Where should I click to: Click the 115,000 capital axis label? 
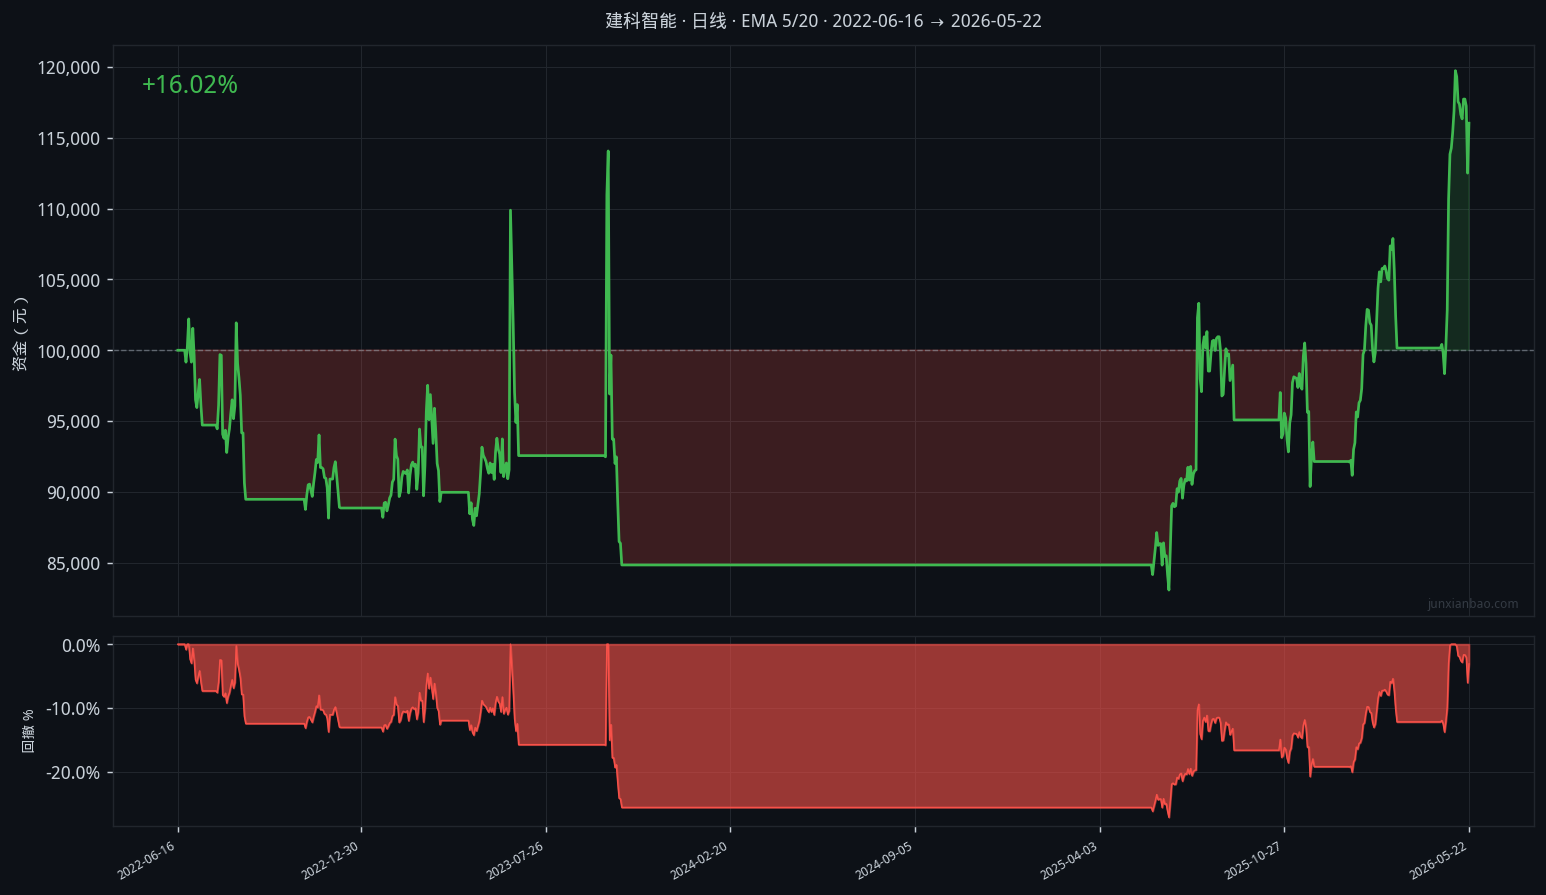tap(69, 139)
